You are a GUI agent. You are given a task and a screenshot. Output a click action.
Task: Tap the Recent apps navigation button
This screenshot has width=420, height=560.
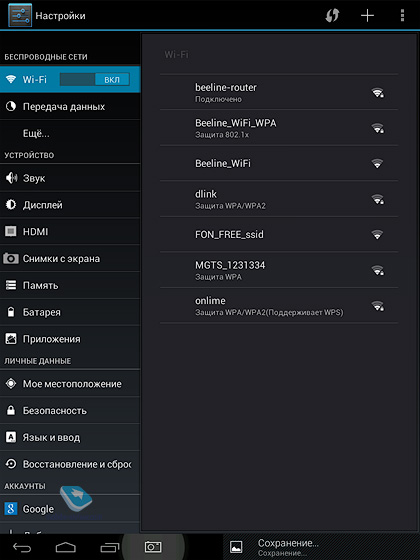tap(110, 547)
